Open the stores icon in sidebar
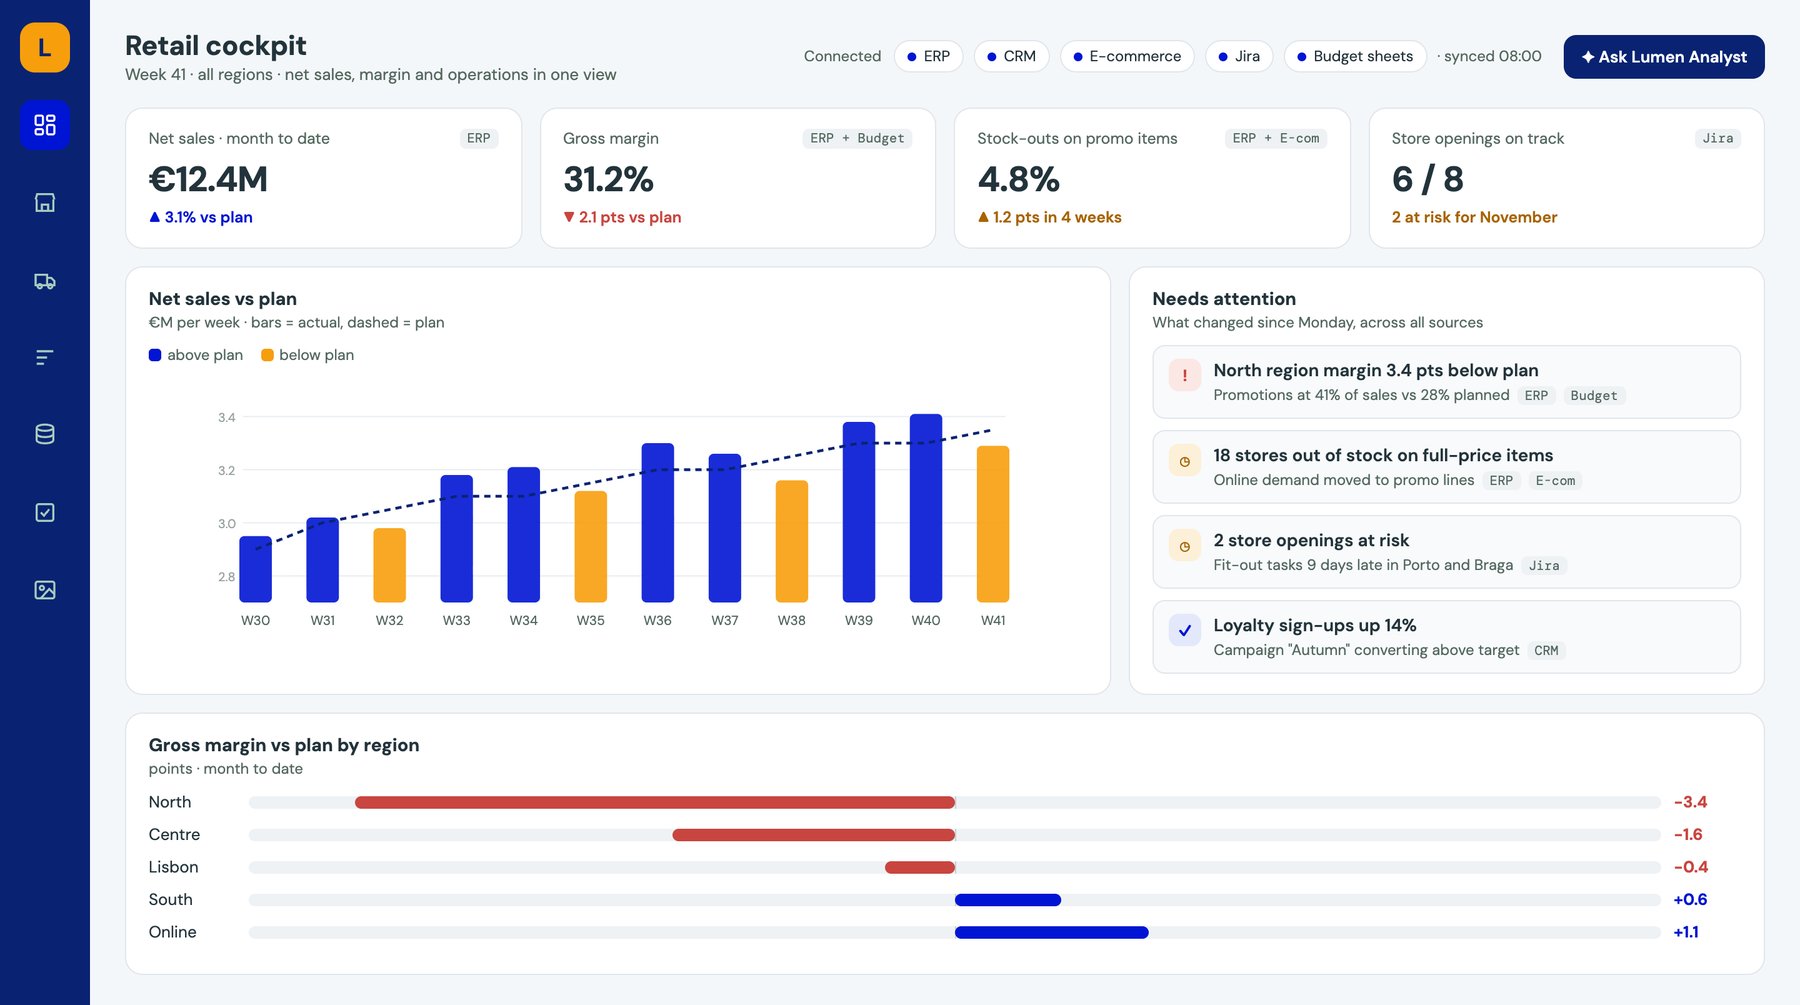 coord(45,203)
